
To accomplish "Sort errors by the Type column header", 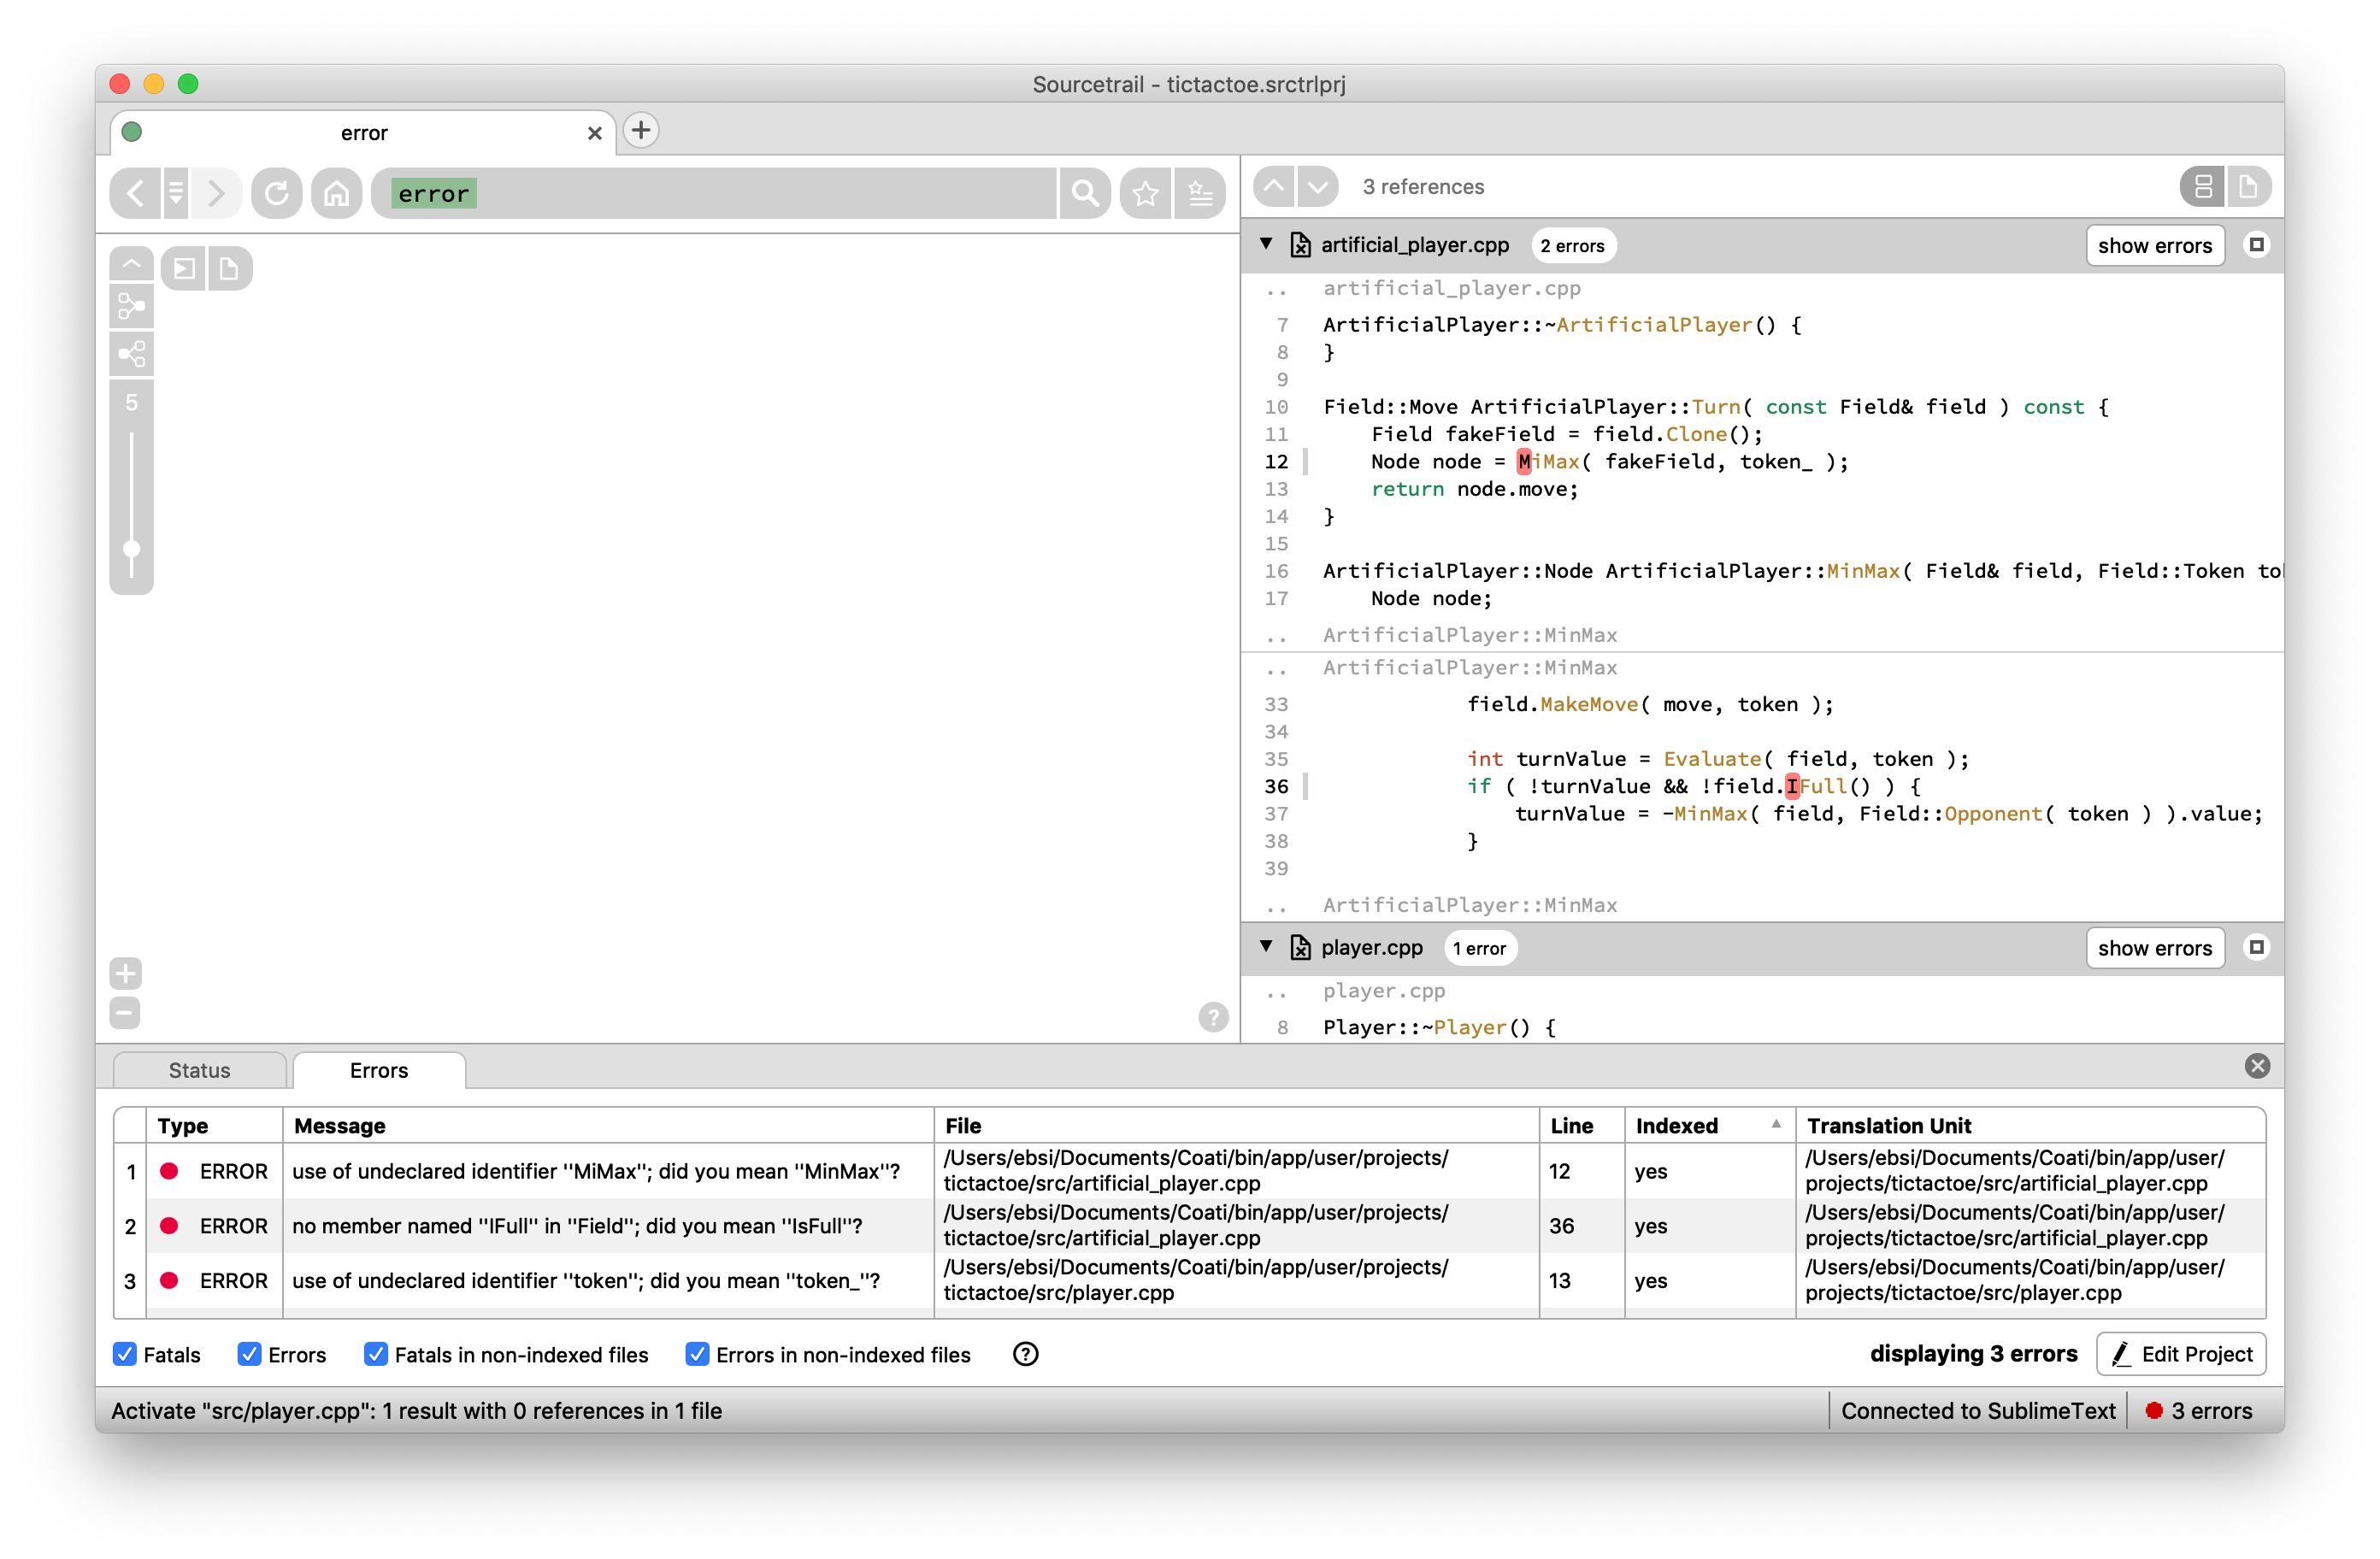I will (214, 1126).
